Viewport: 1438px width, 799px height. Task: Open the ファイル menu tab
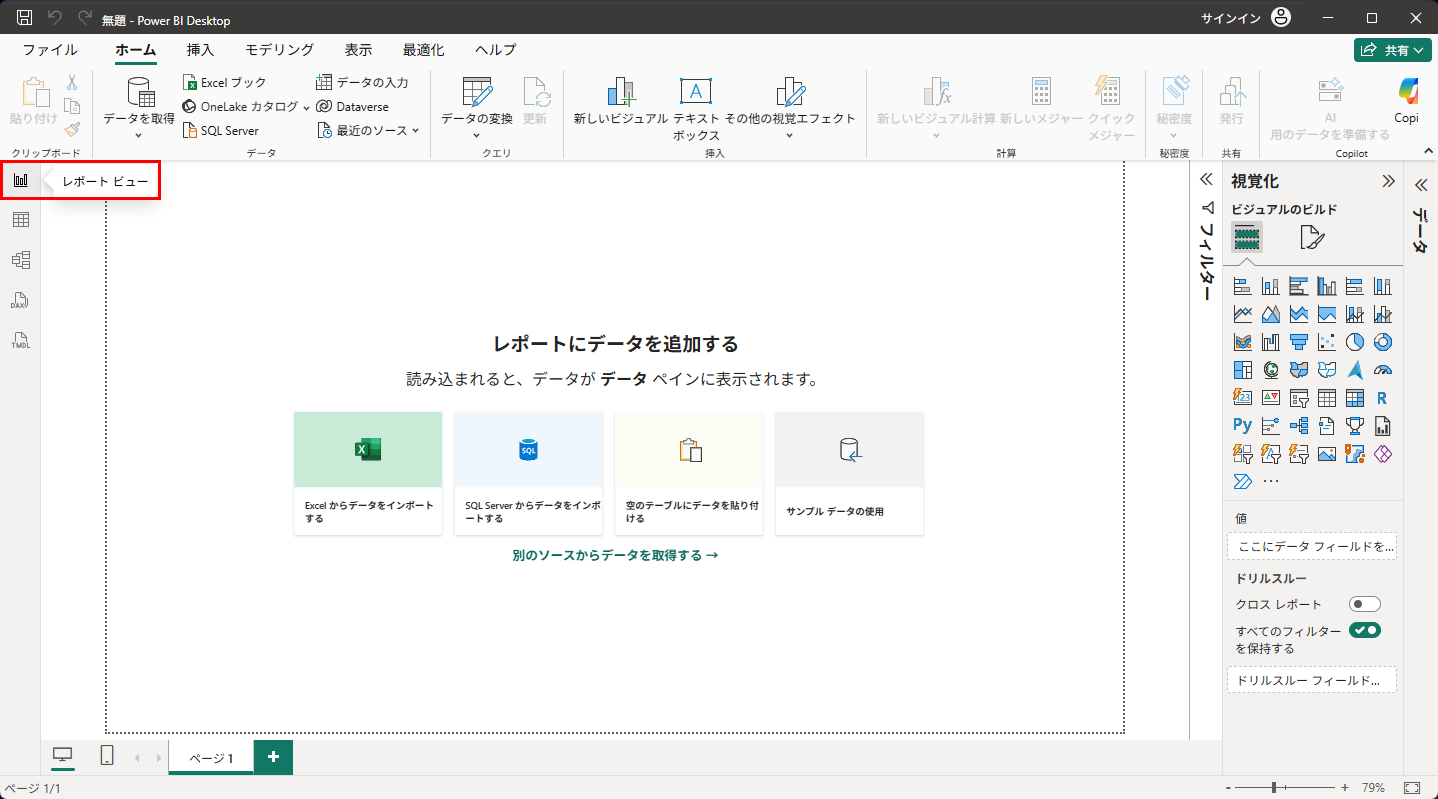tap(50, 50)
